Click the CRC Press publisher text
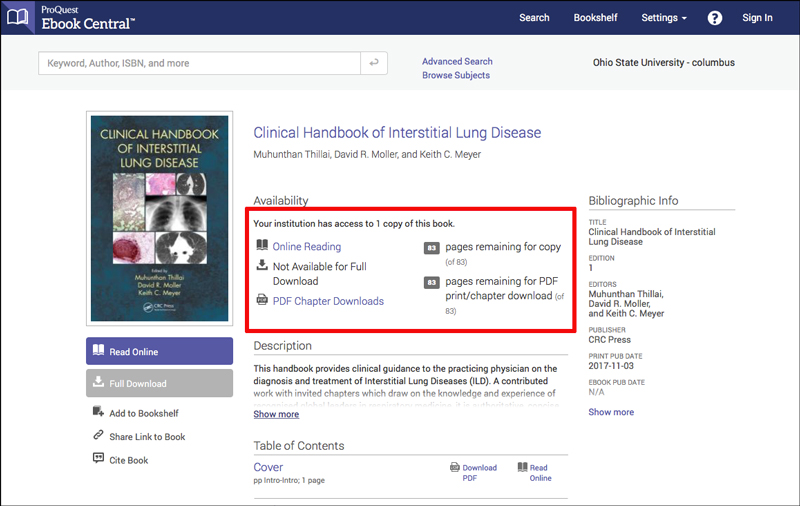The height and width of the screenshot is (506, 800). [x=609, y=340]
